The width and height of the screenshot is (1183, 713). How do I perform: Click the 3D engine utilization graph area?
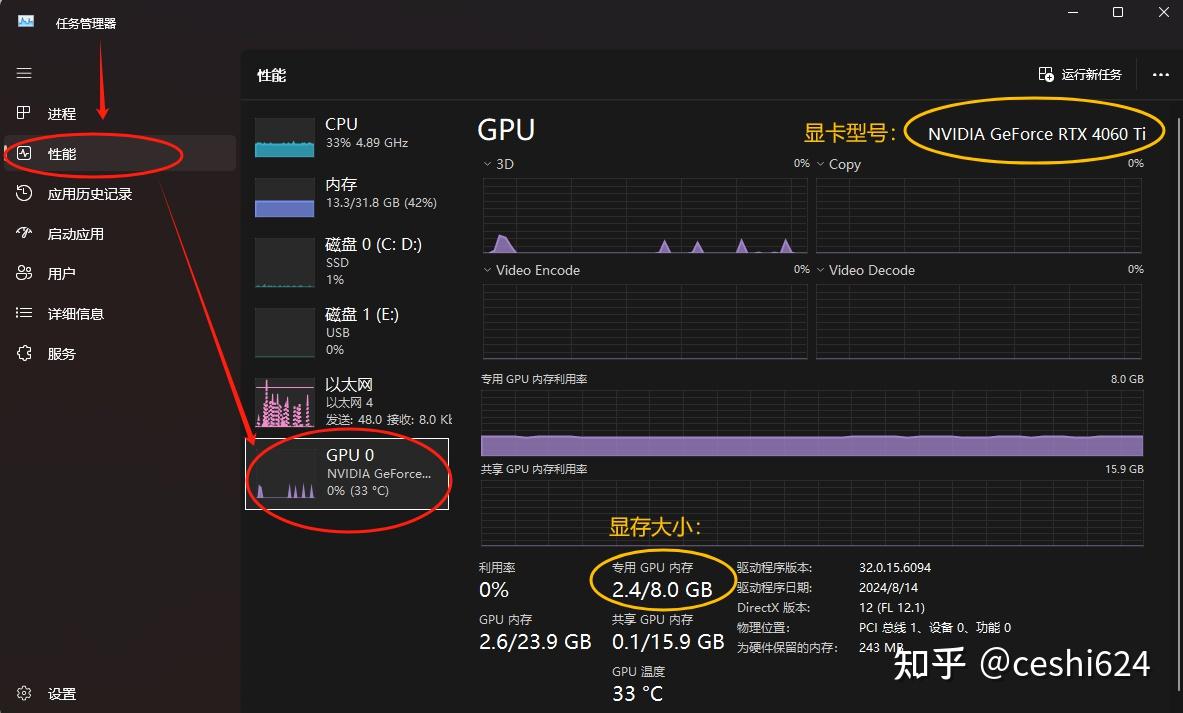click(645, 216)
